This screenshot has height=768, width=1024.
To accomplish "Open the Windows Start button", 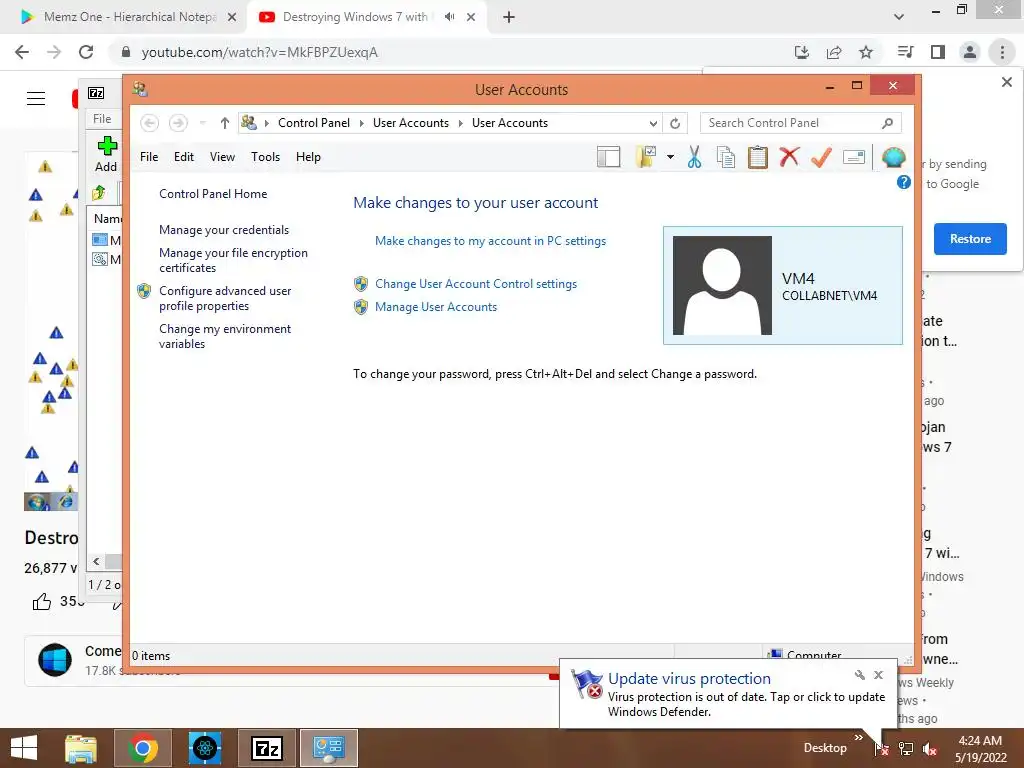I will click(x=24, y=748).
